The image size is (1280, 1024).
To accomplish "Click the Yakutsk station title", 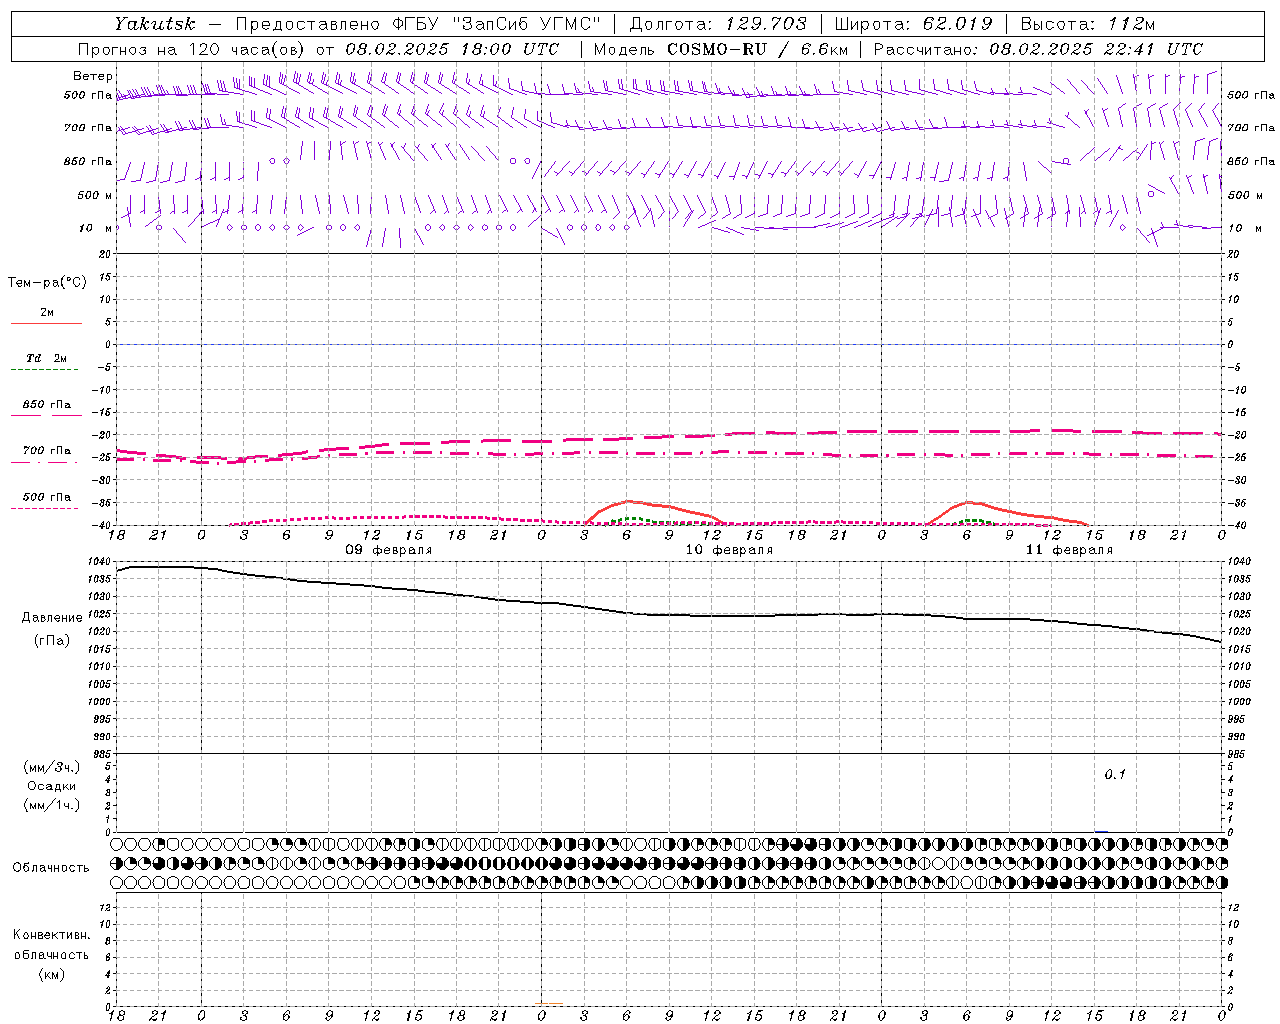I will click(x=154, y=24).
